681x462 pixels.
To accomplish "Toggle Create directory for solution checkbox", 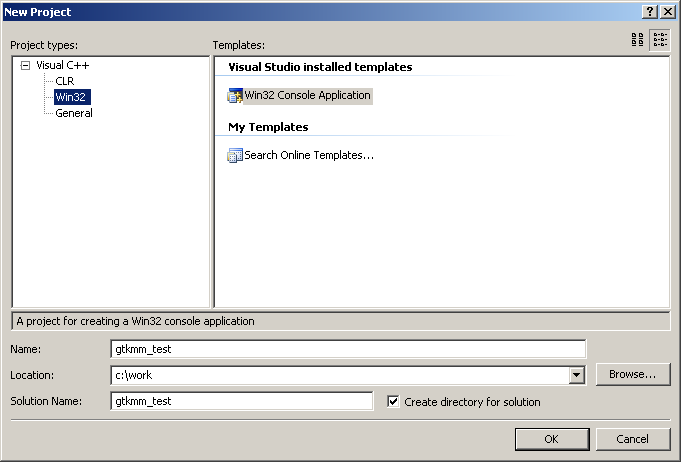I will click(x=393, y=402).
